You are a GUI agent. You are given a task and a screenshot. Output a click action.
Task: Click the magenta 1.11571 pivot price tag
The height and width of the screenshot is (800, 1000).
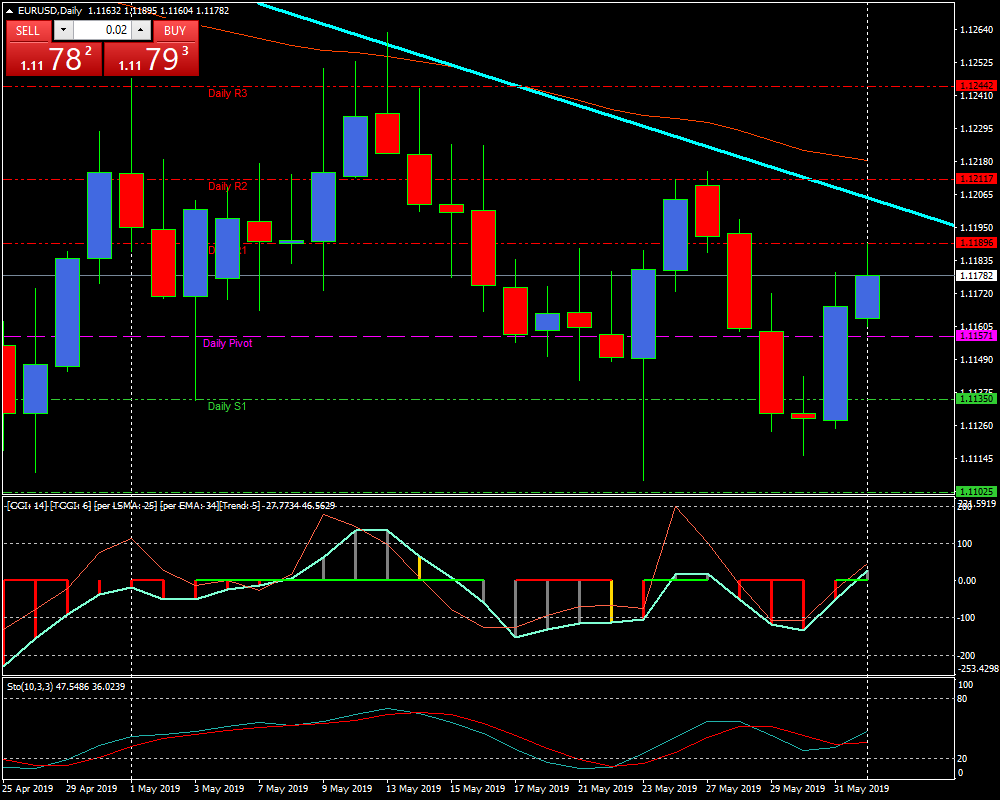pyautogui.click(x=975, y=336)
